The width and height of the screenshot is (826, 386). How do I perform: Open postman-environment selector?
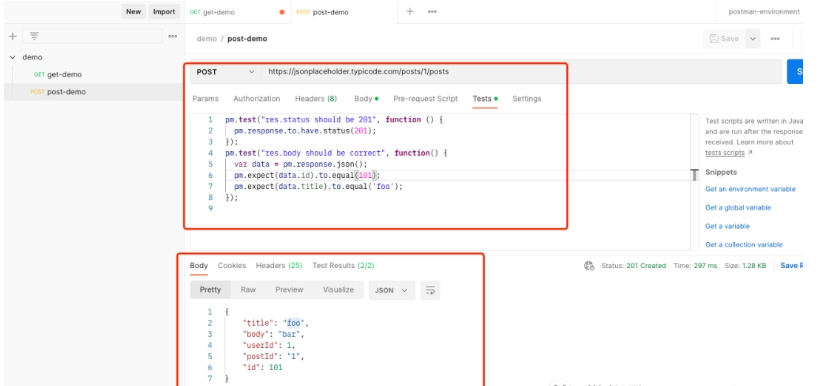(764, 12)
